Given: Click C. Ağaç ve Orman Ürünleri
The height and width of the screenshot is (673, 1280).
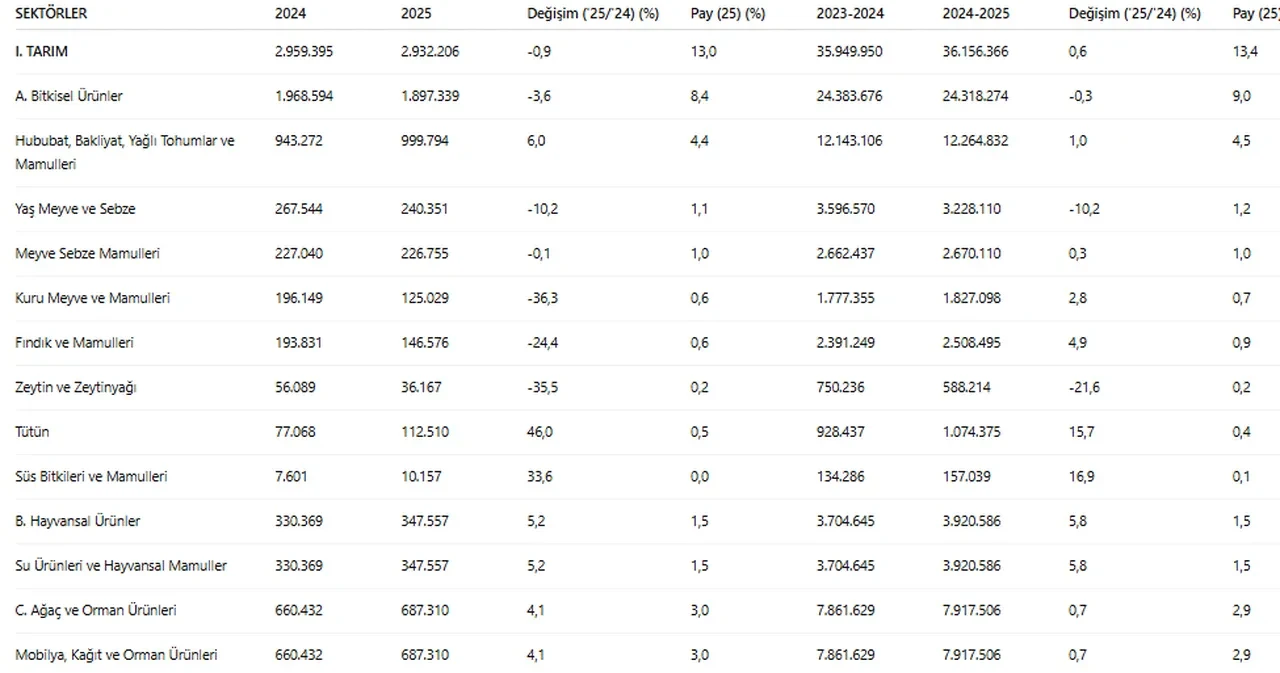Looking at the screenshot, I should tap(96, 610).
